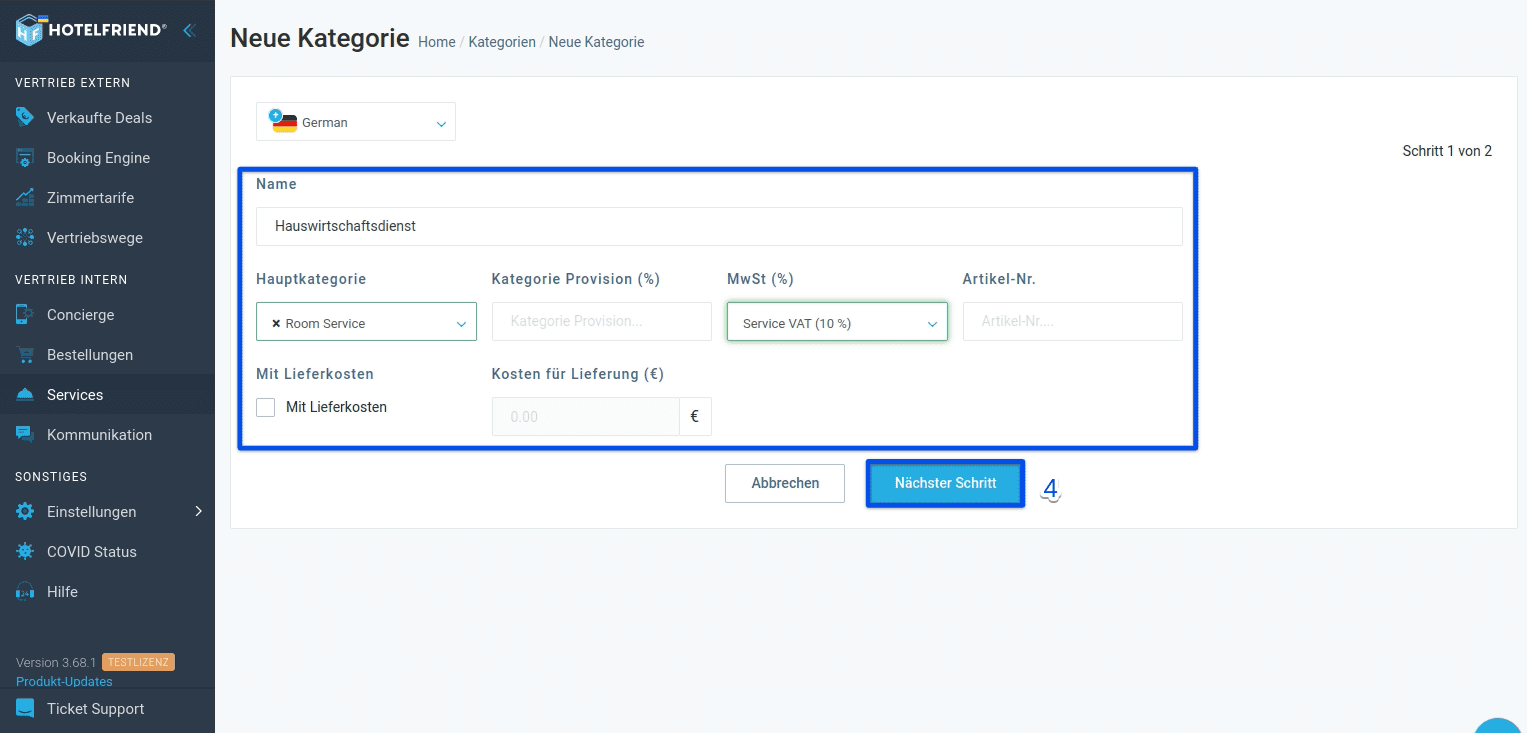
Task: Select the Concierge icon
Action: 24,314
